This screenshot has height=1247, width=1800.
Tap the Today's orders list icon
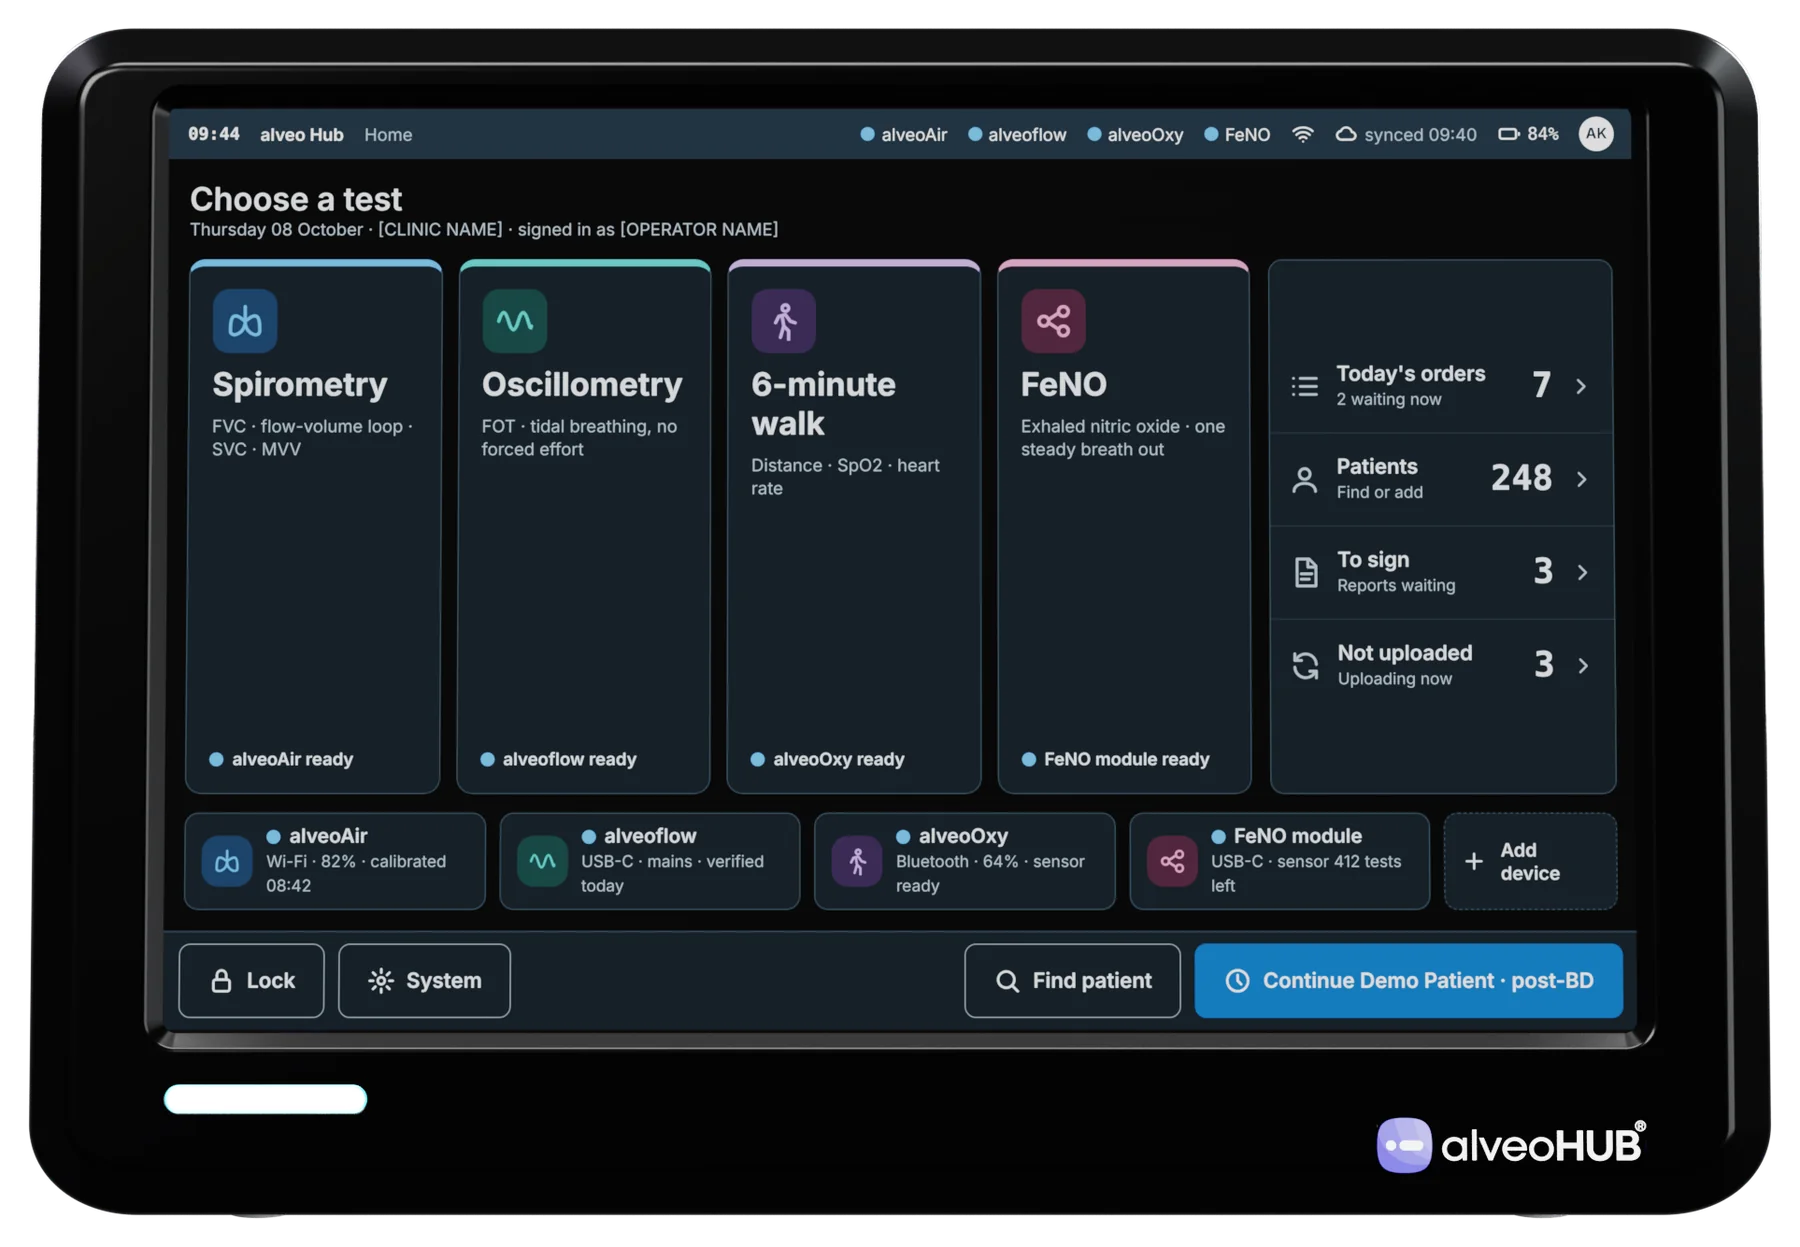pos(1305,386)
